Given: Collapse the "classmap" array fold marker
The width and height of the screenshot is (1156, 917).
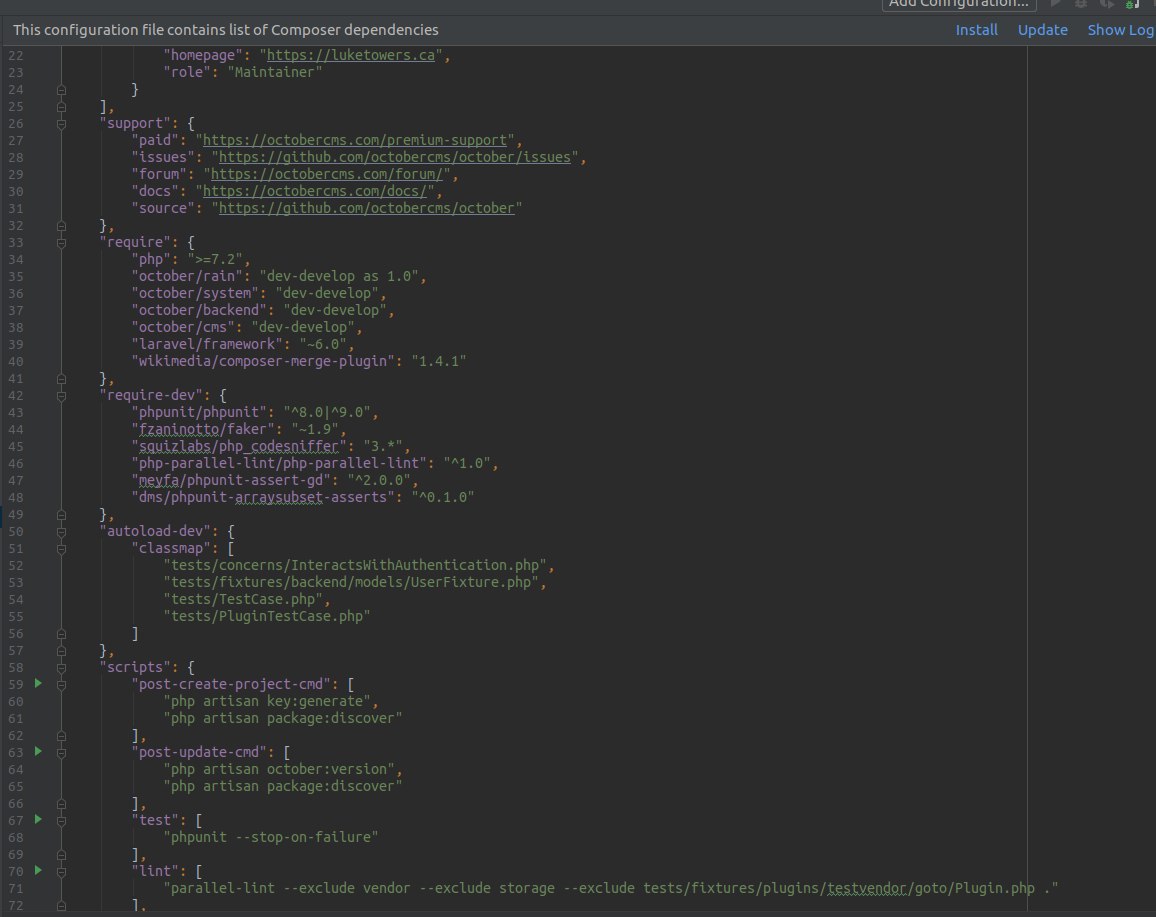Looking at the screenshot, I should pyautogui.click(x=61, y=549).
